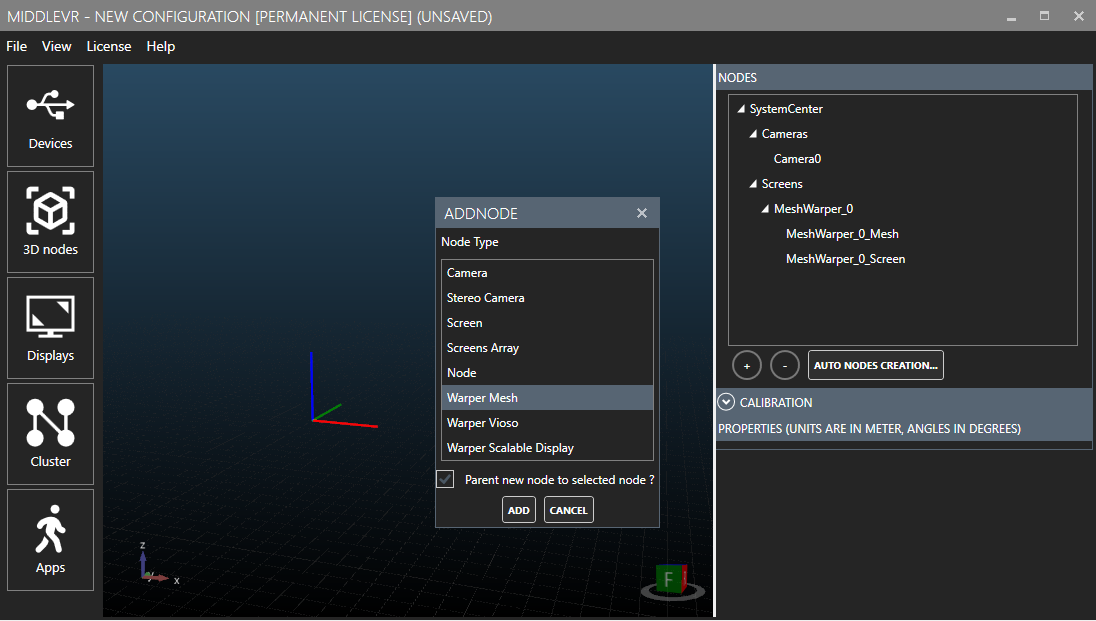Maximize the MiddleVR window
1096x621 pixels.
click(x=1044, y=16)
